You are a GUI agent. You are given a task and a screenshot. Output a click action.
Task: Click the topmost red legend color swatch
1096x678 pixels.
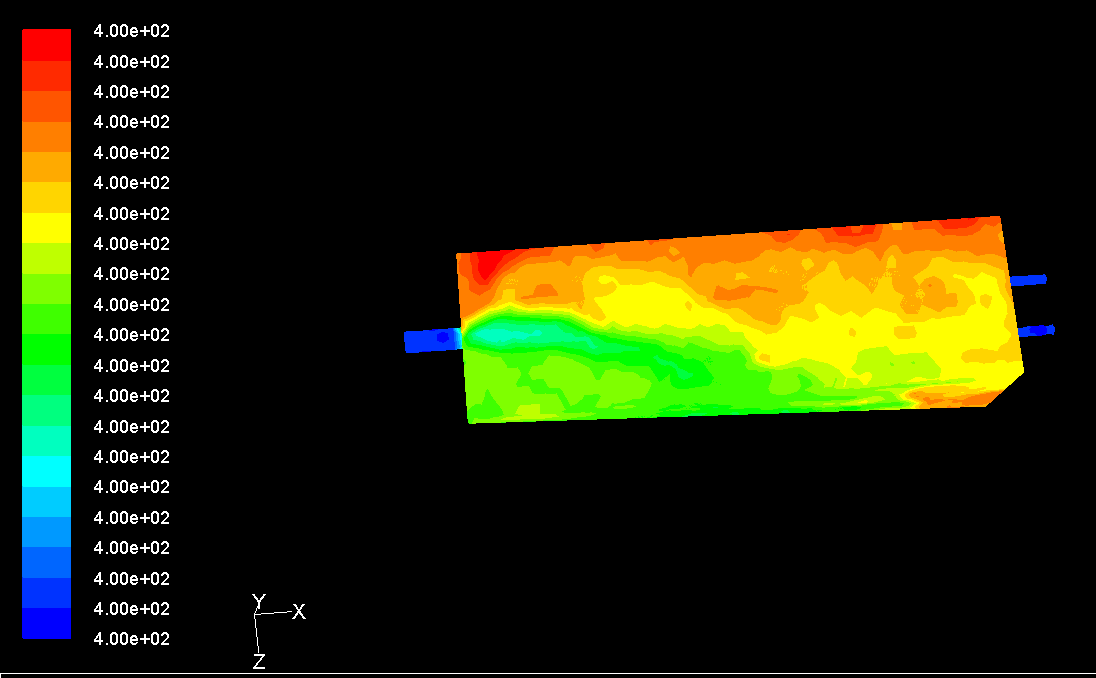tap(47, 45)
